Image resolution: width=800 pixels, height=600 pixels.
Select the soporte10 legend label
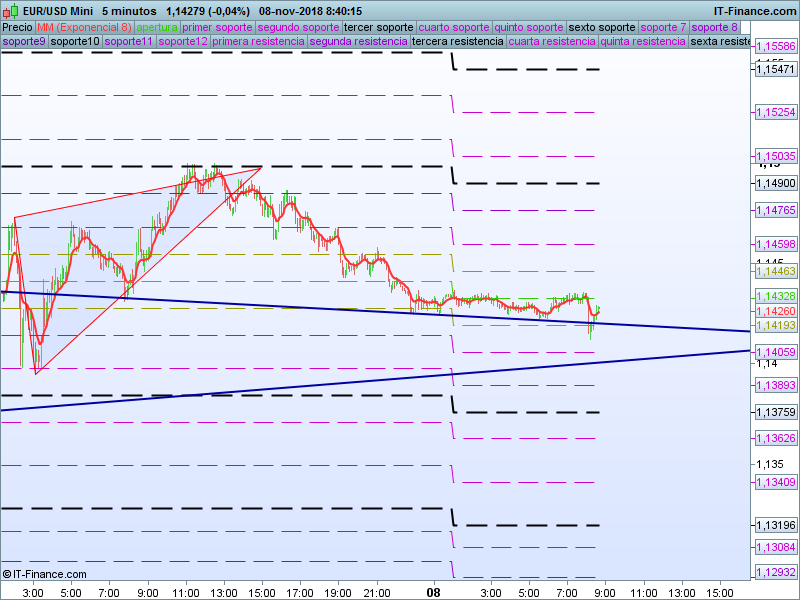point(75,42)
